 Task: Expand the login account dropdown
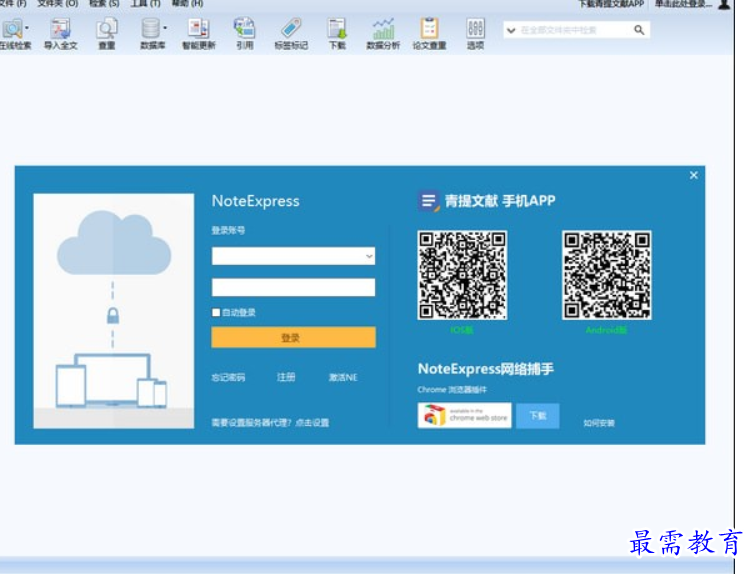369,256
